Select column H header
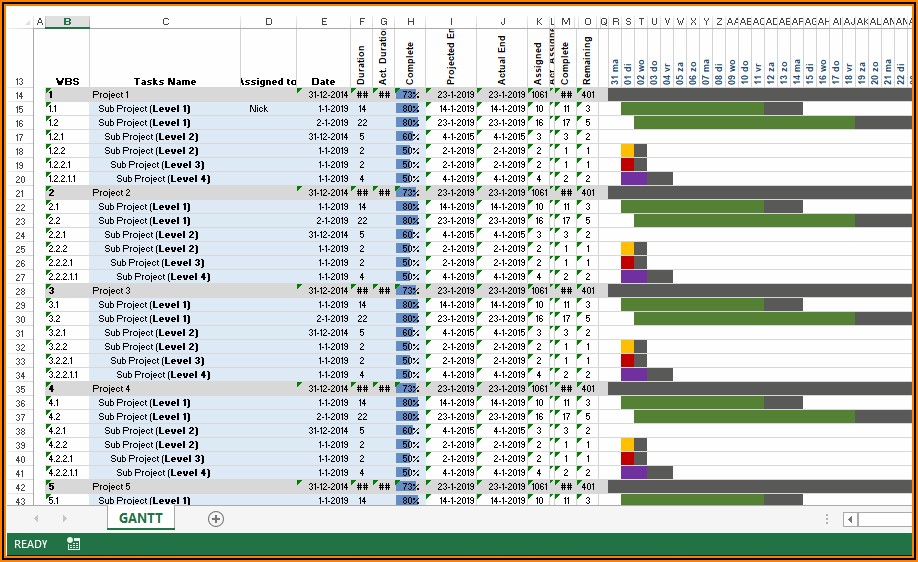This screenshot has width=918, height=562. (410, 22)
